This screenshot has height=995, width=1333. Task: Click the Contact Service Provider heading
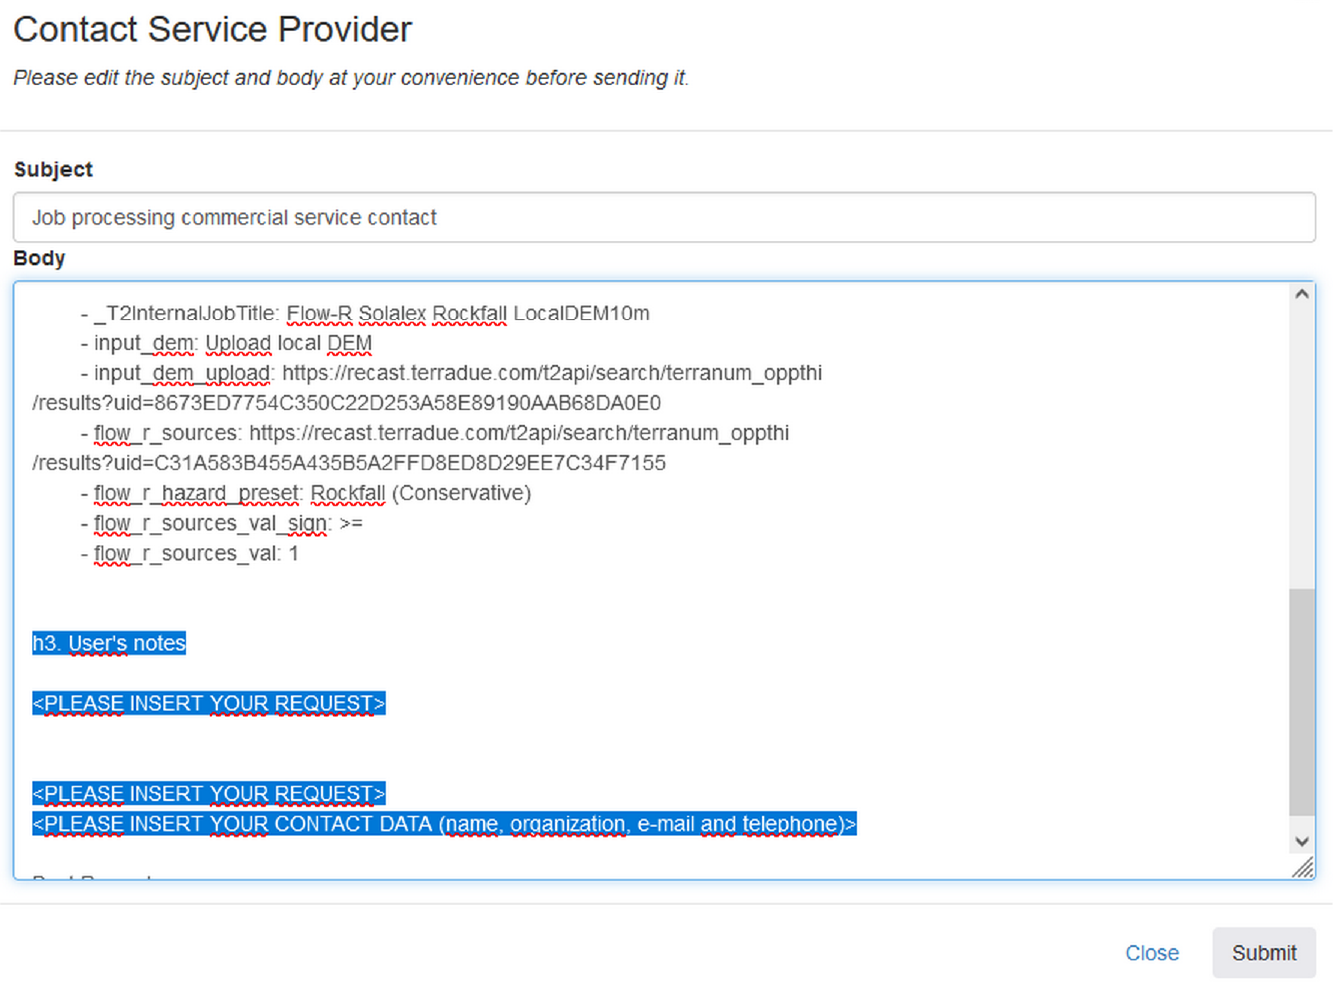pyautogui.click(x=212, y=29)
